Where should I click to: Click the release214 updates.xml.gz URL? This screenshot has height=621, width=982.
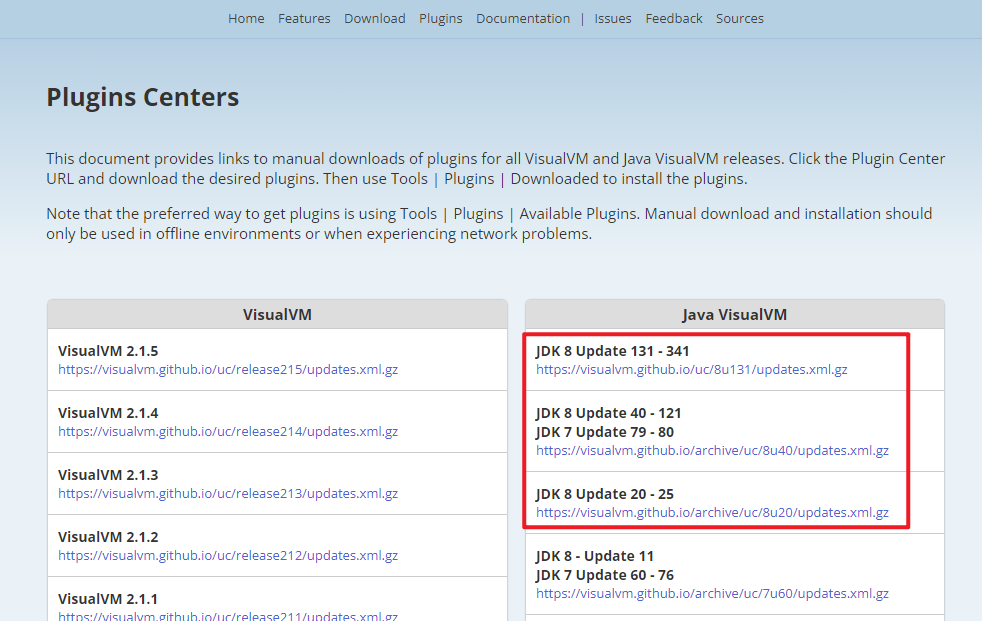pyautogui.click(x=228, y=431)
